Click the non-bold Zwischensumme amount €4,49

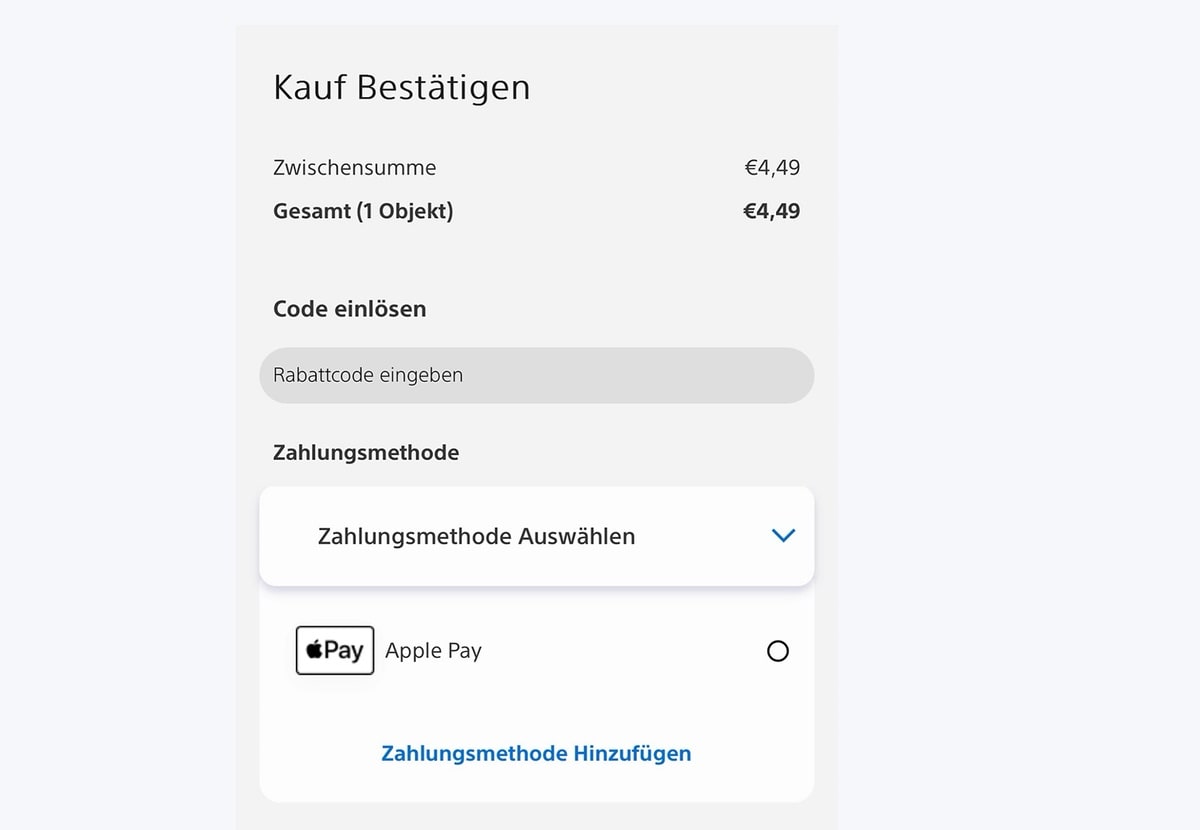(x=772, y=168)
